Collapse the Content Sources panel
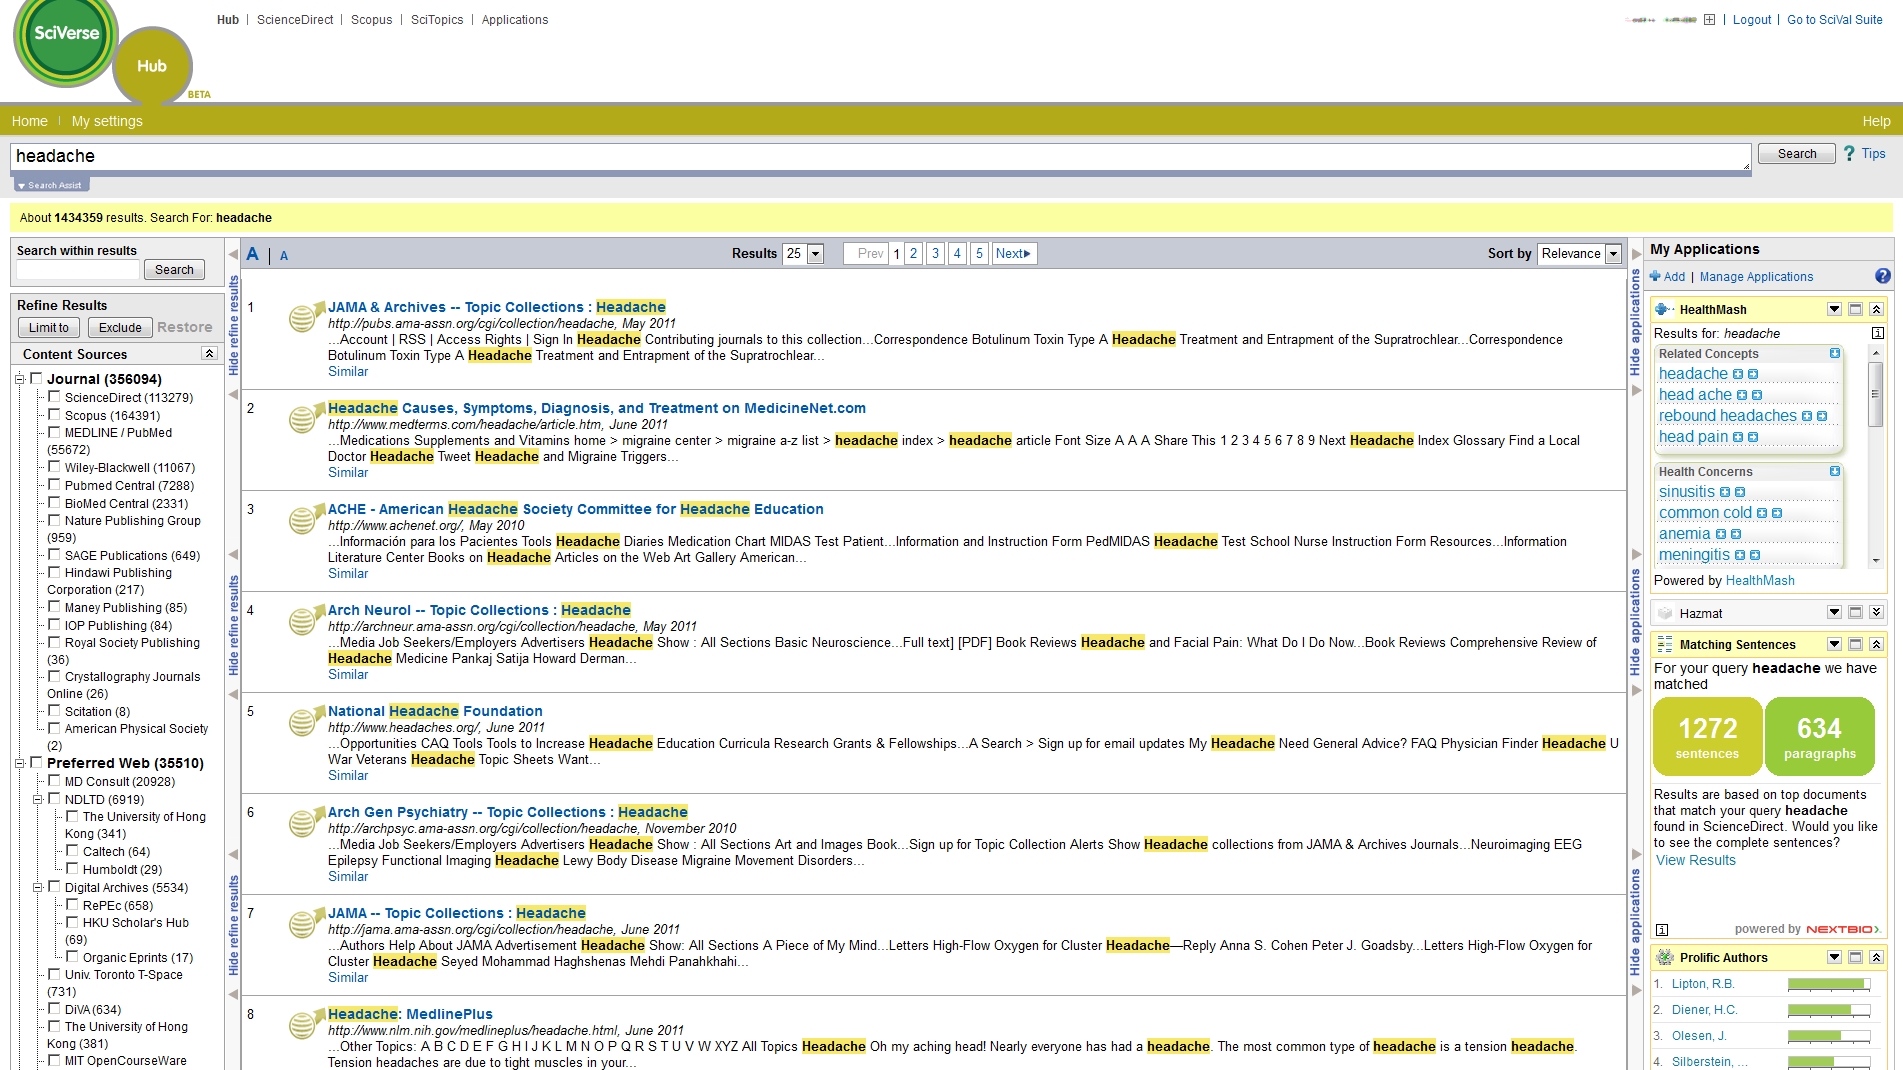 (x=209, y=353)
